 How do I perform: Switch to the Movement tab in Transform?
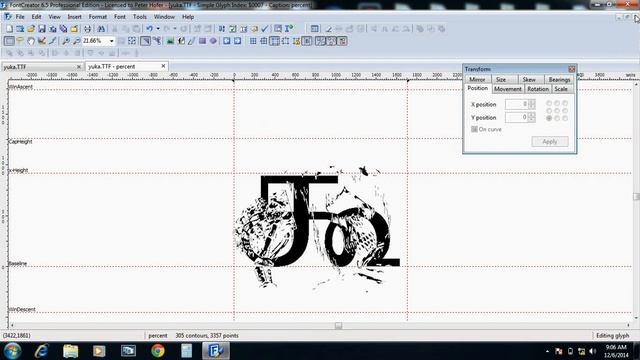click(x=508, y=89)
